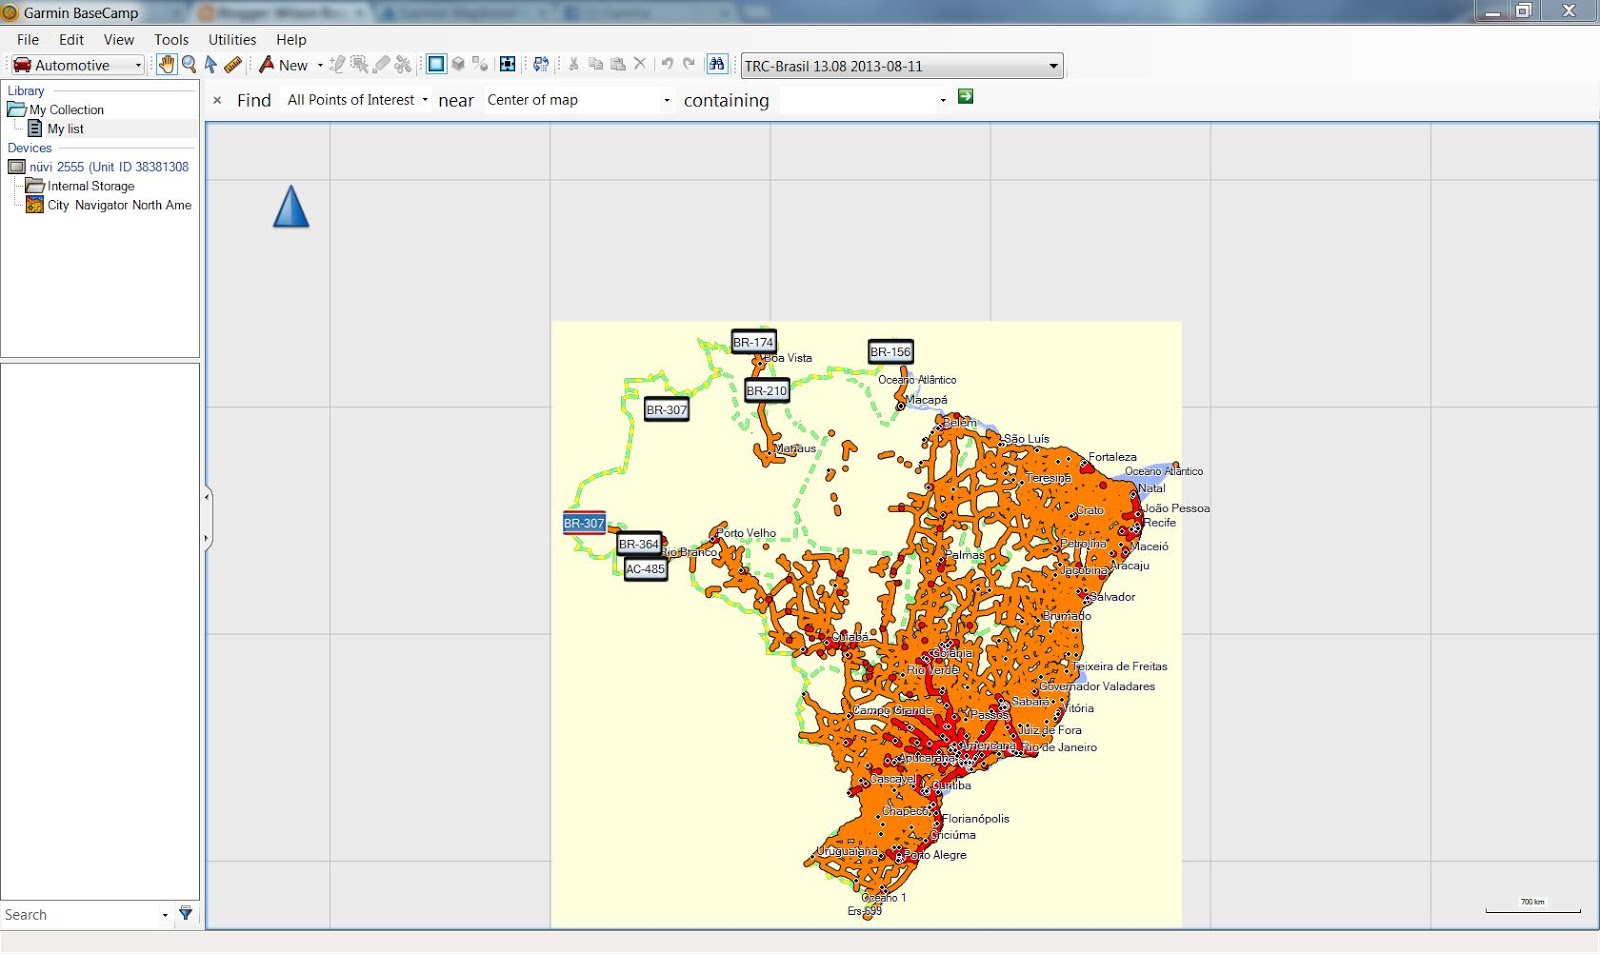The height and width of the screenshot is (954, 1600).
Task: Select the Measure ruler tool
Action: (x=233, y=65)
